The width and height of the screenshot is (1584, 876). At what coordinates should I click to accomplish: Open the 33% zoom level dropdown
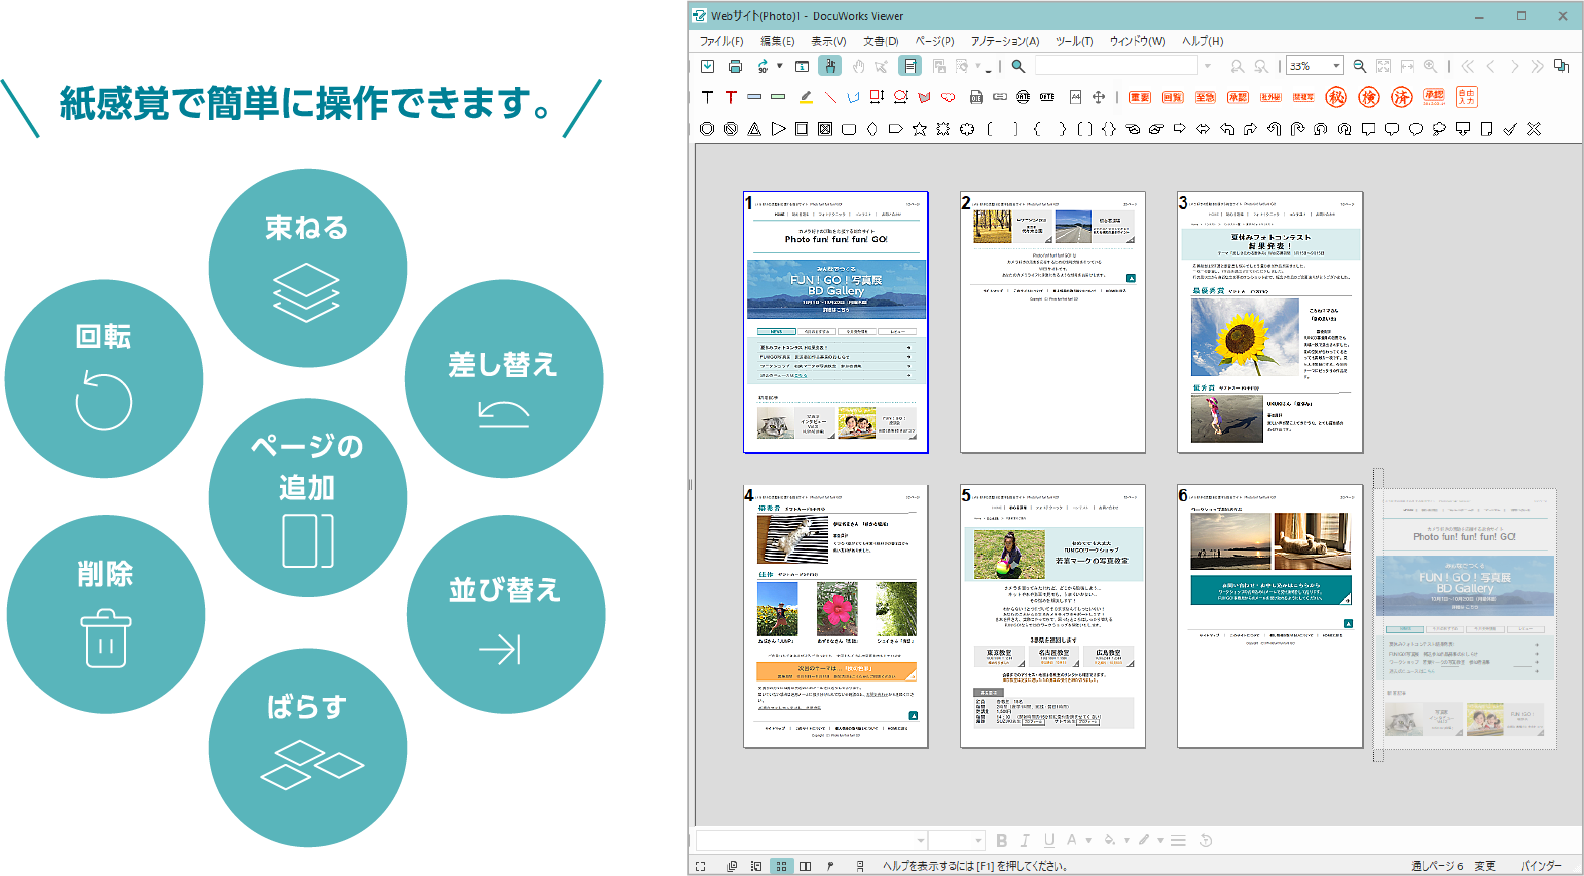pyautogui.click(x=1336, y=67)
